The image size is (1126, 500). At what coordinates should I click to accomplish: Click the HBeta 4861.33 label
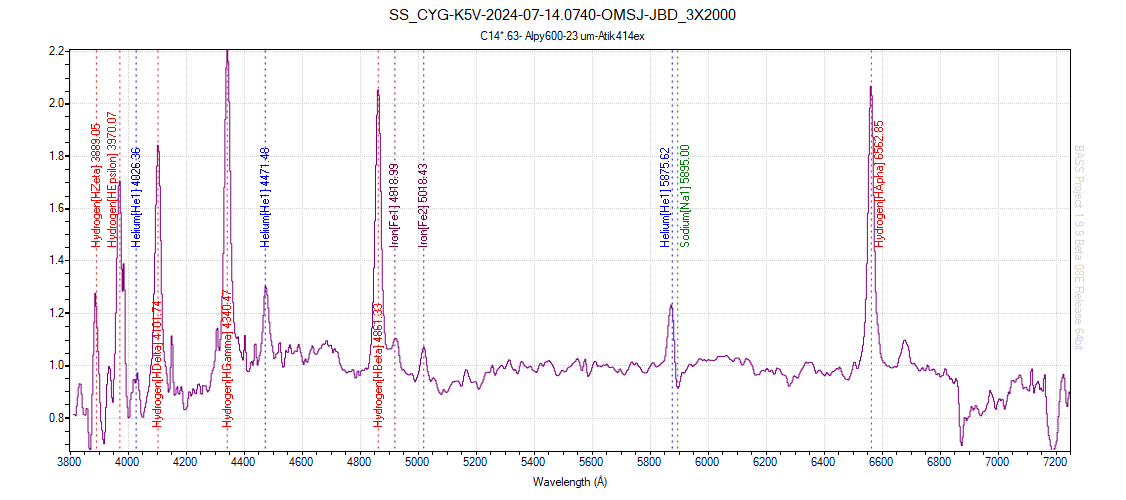[x=378, y=365]
